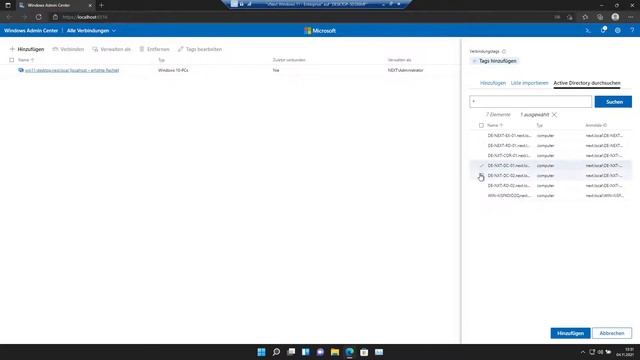The image size is (640, 360).
Task: Select the Active Directory durchsuchen tab
Action: (587, 83)
